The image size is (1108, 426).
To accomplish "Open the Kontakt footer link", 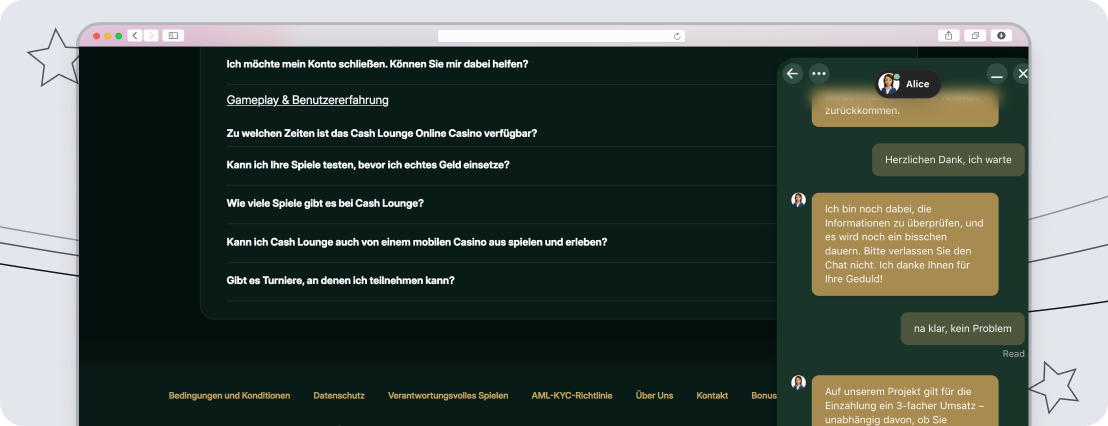I will tap(712, 396).
